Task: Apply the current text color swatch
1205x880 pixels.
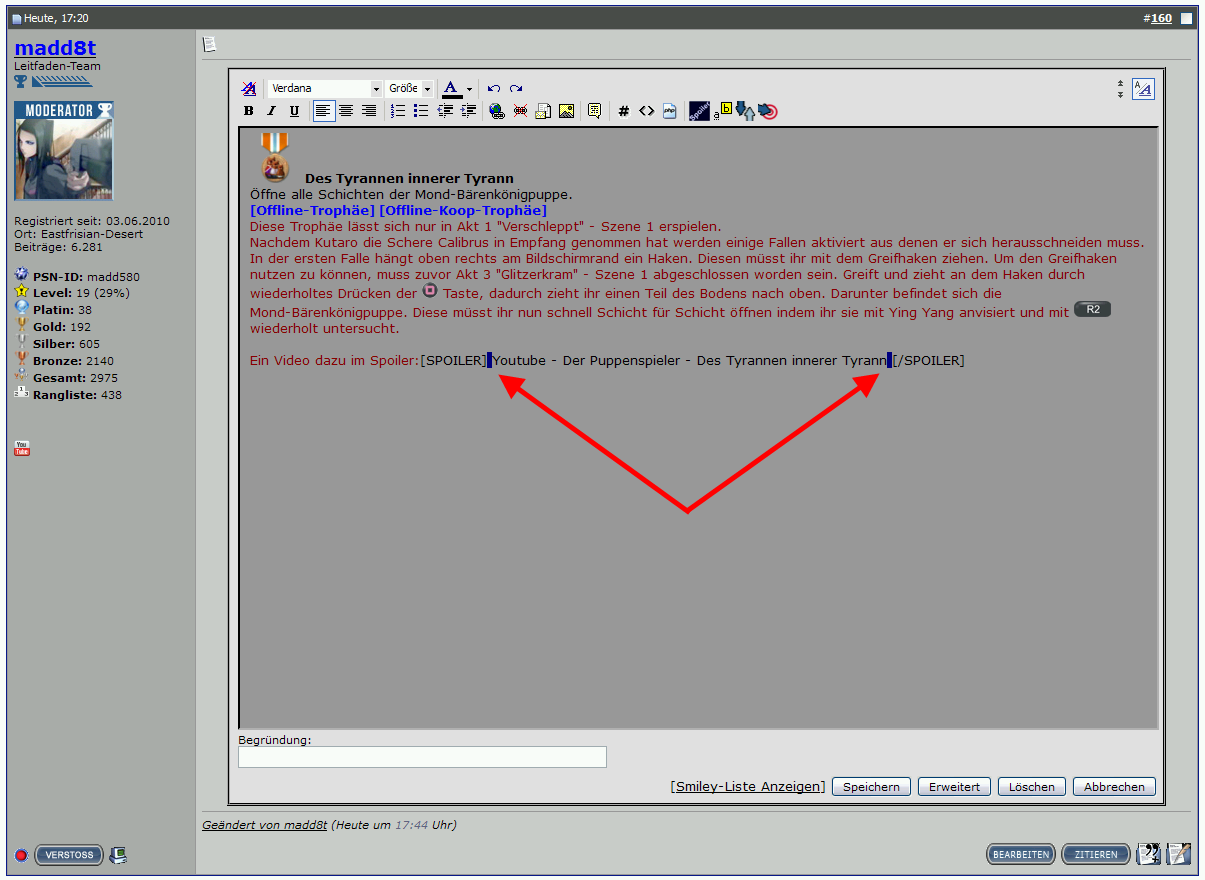Action: coord(451,89)
